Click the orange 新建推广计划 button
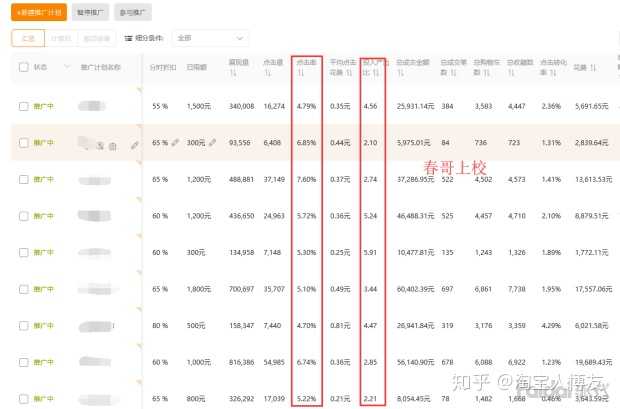 [39, 12]
